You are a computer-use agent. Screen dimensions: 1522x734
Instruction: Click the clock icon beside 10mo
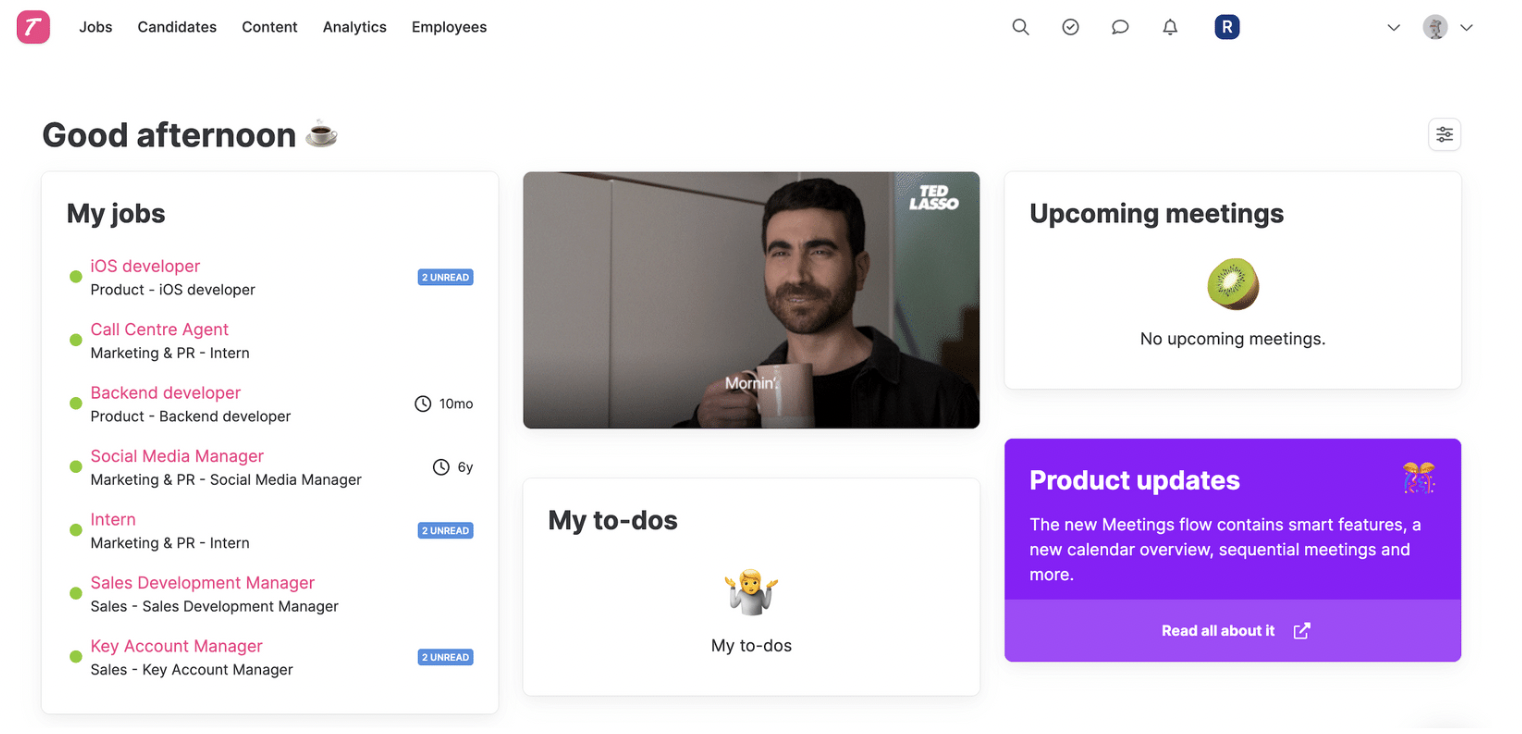tap(423, 404)
